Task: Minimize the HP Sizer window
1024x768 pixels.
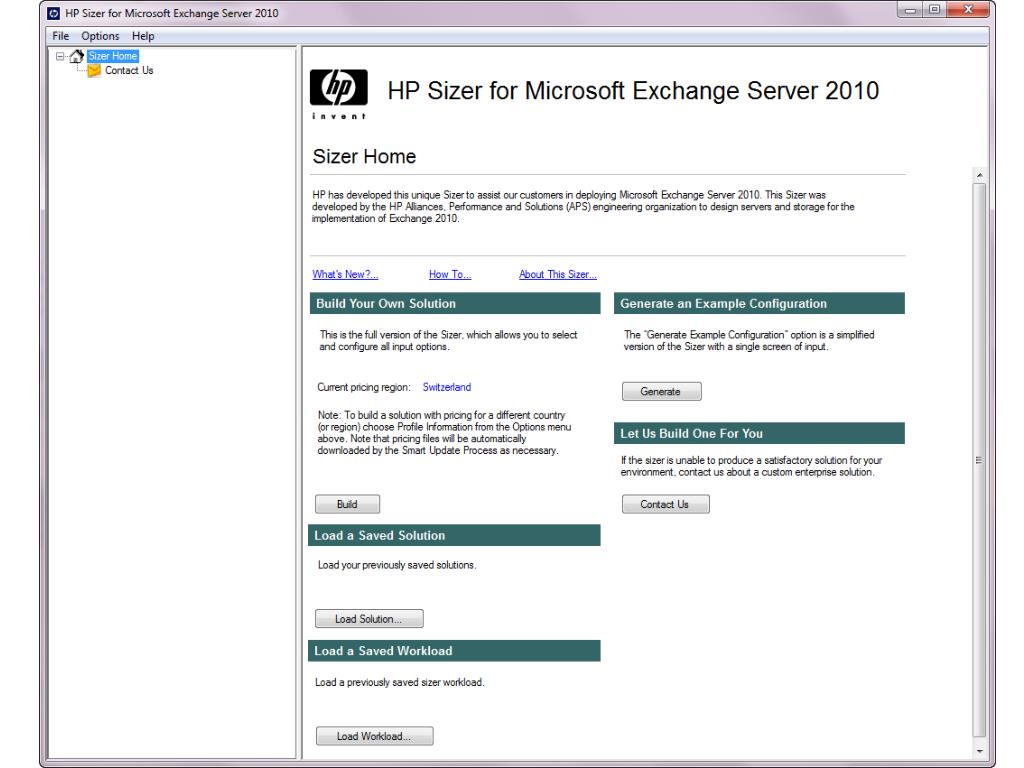Action: click(910, 10)
